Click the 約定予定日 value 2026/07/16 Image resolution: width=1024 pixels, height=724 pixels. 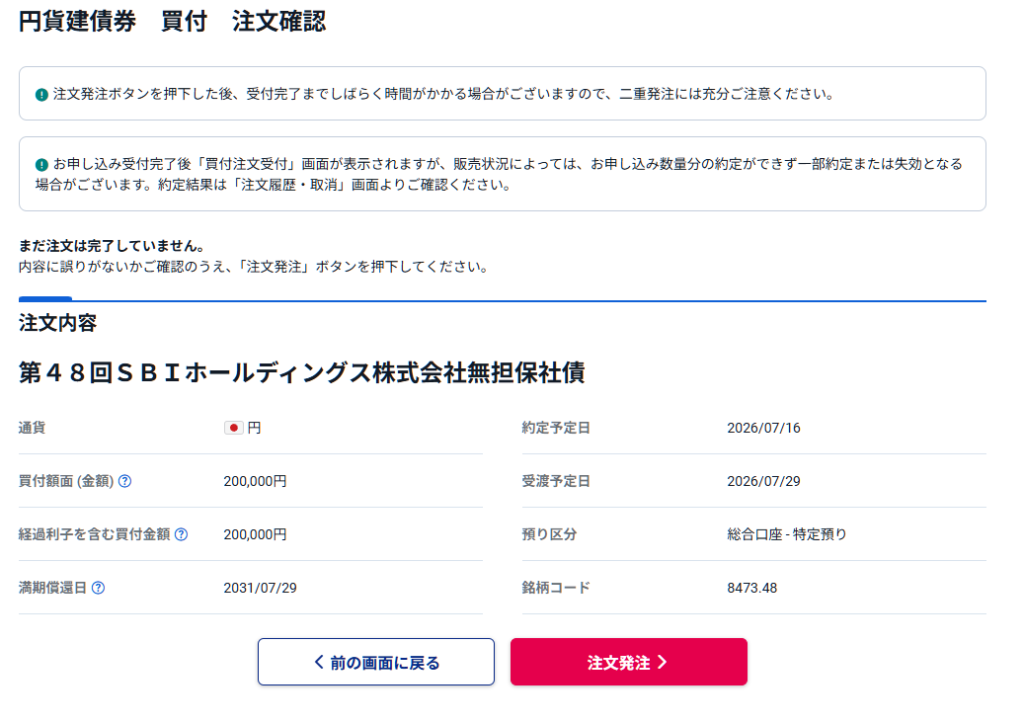click(x=763, y=428)
